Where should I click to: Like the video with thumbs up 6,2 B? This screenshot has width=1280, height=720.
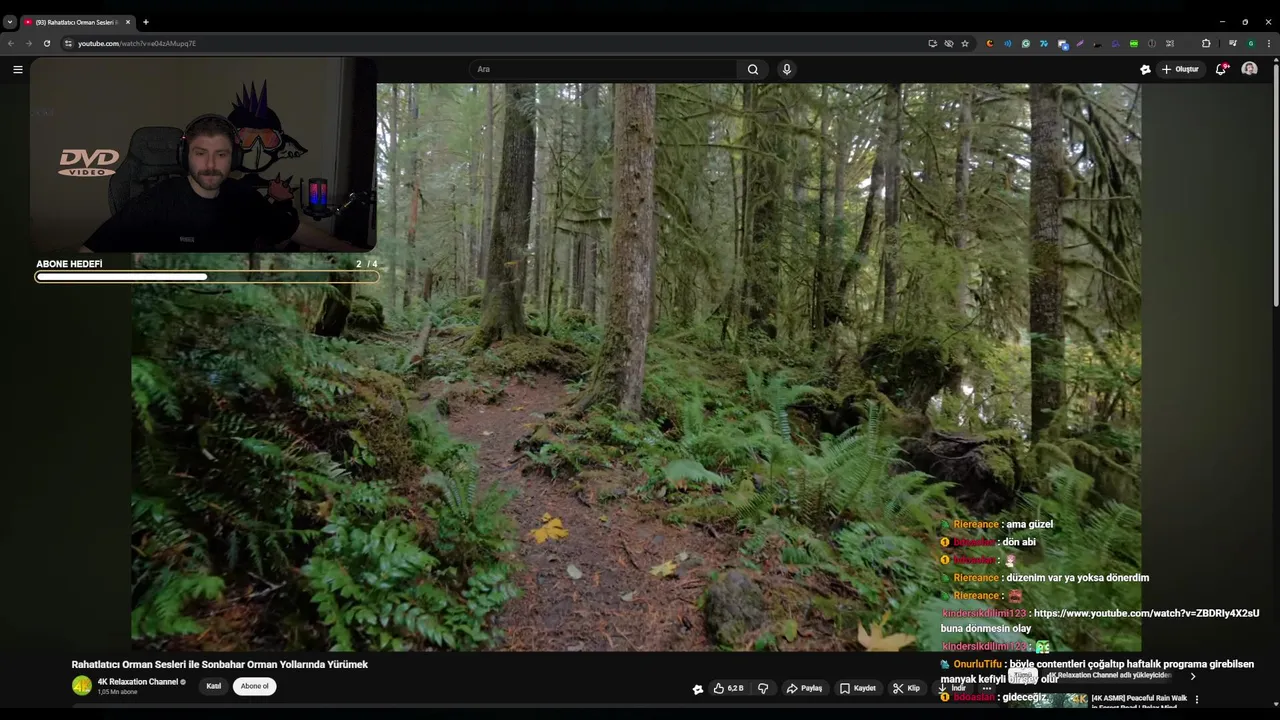(729, 688)
